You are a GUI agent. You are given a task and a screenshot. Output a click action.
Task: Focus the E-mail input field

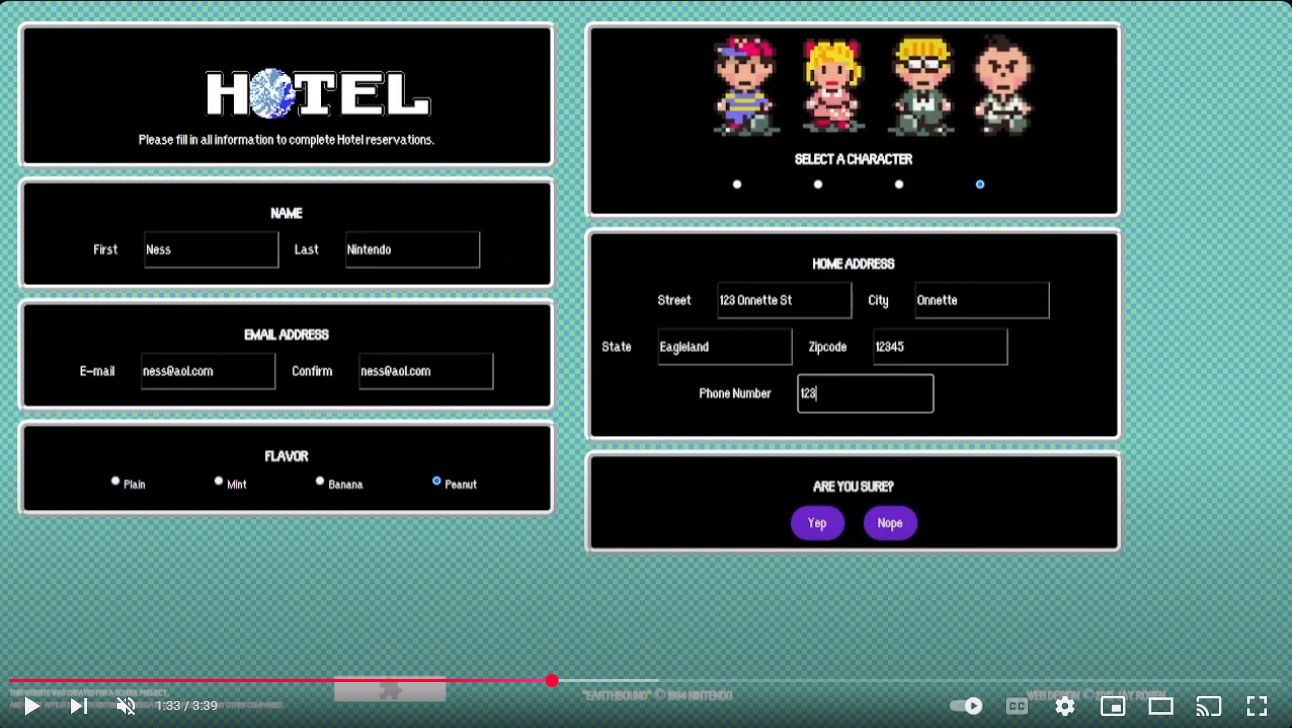click(208, 371)
